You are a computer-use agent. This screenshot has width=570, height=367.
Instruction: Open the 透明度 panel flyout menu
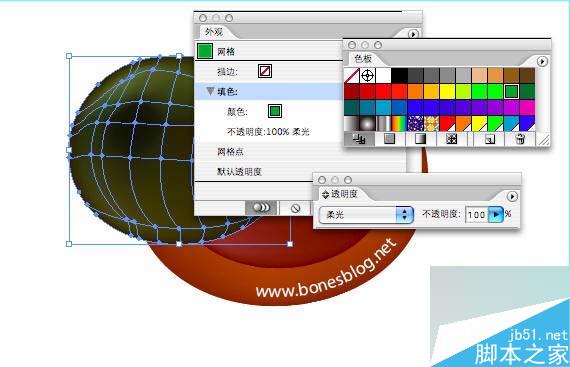(512, 197)
